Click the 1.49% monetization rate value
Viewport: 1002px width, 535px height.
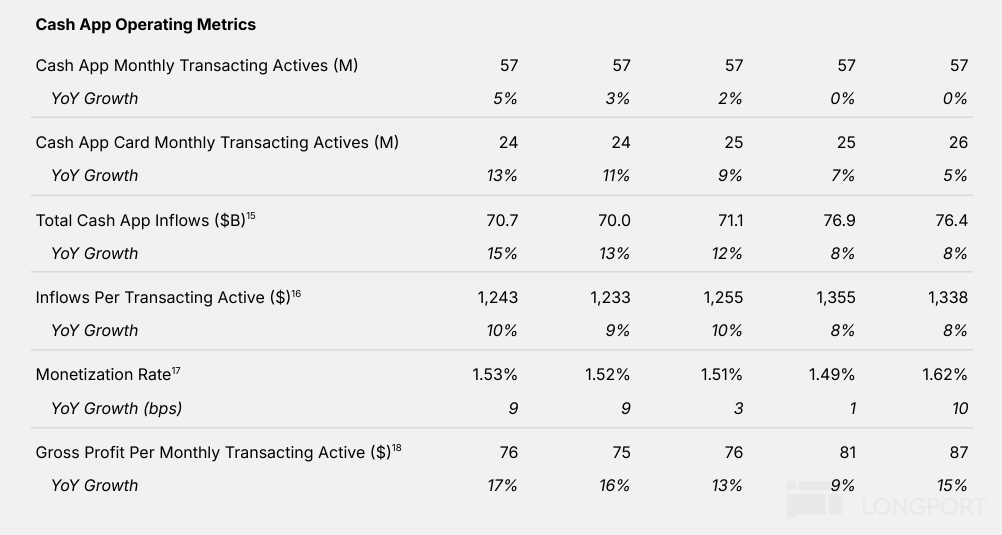[832, 375]
